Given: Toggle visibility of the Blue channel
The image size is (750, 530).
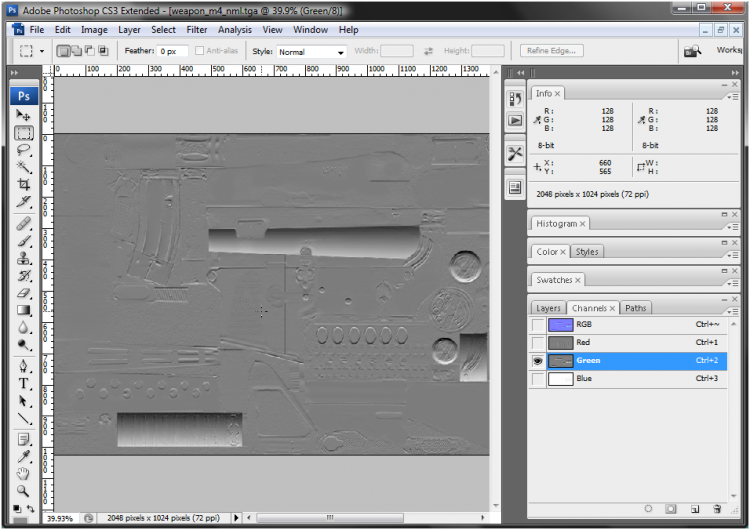Looking at the screenshot, I should click(x=538, y=379).
